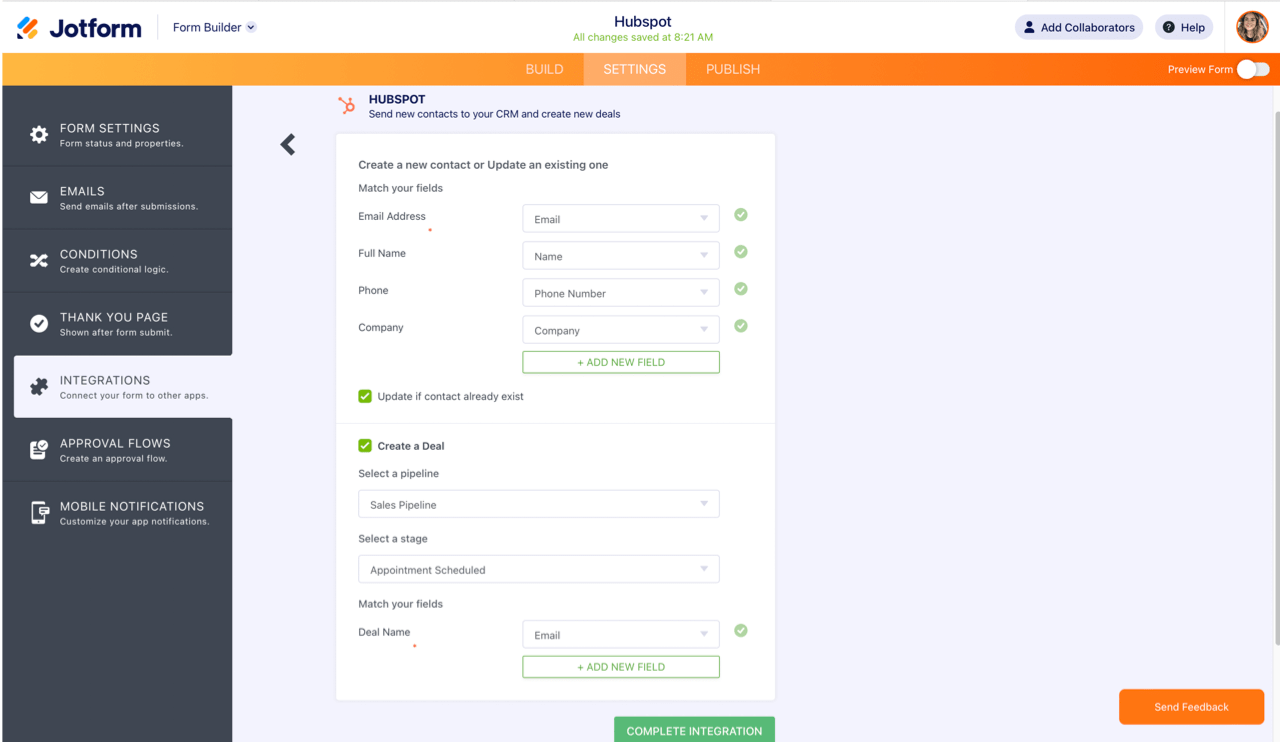Screen dimensions: 1280x742
Task: Uncheck Update if contact already exist
Action: click(365, 396)
